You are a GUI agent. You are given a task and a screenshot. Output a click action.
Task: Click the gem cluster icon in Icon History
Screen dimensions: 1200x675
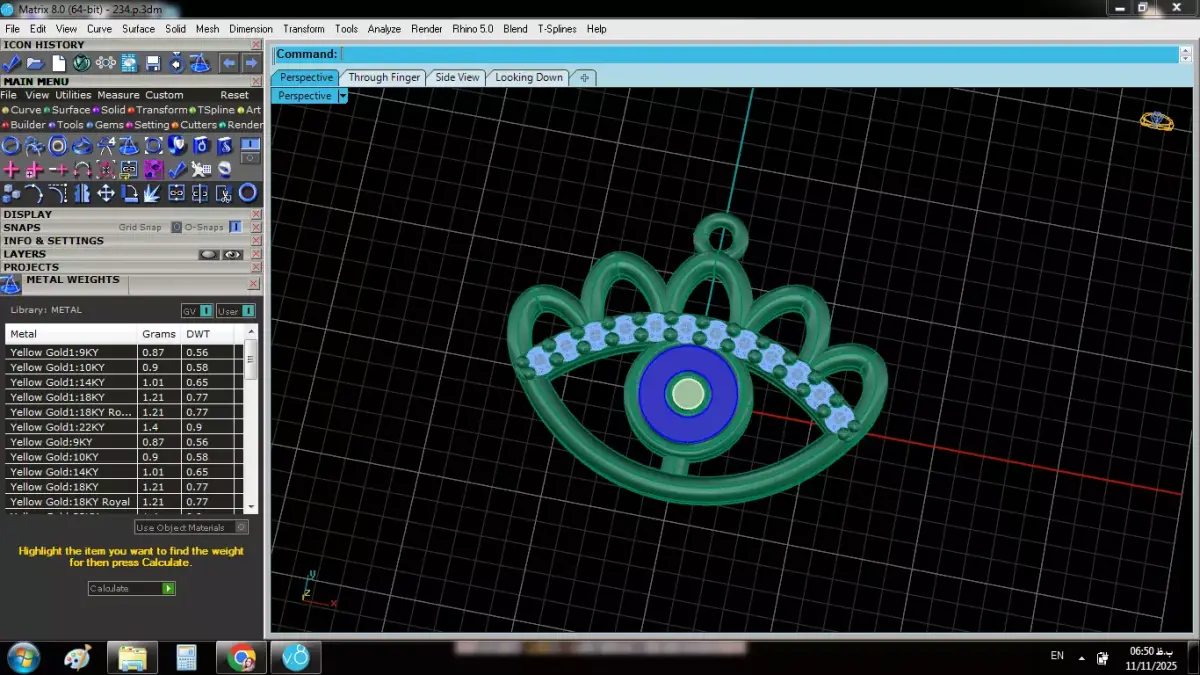(x=106, y=63)
